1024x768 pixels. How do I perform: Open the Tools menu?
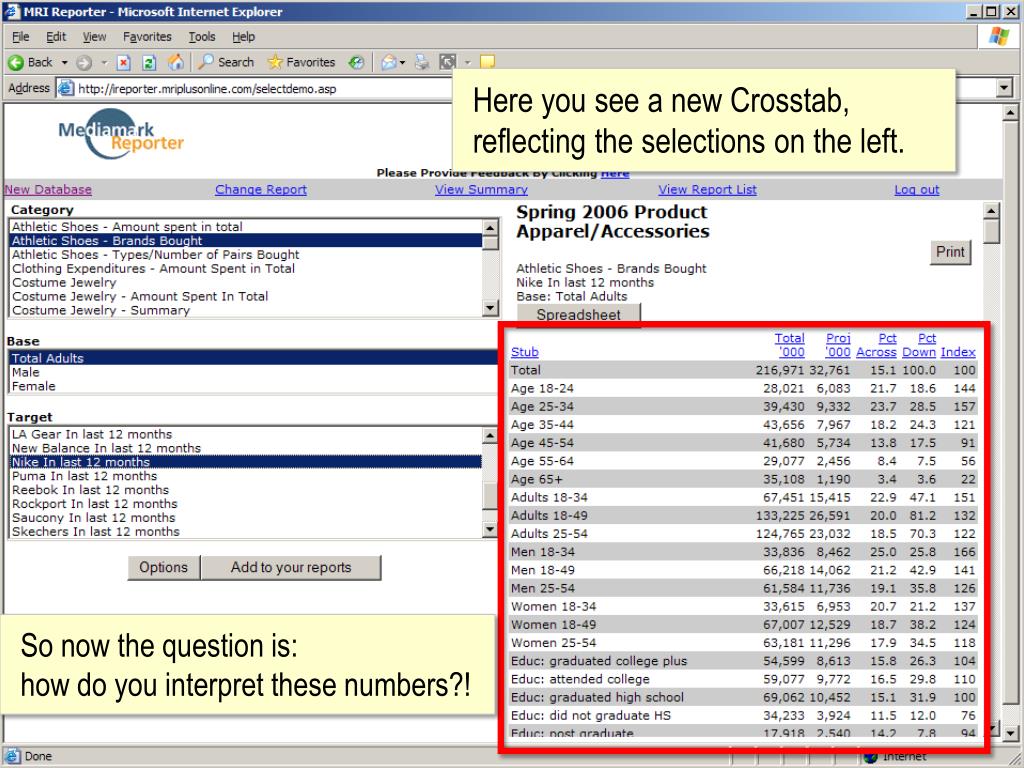pyautogui.click(x=202, y=37)
